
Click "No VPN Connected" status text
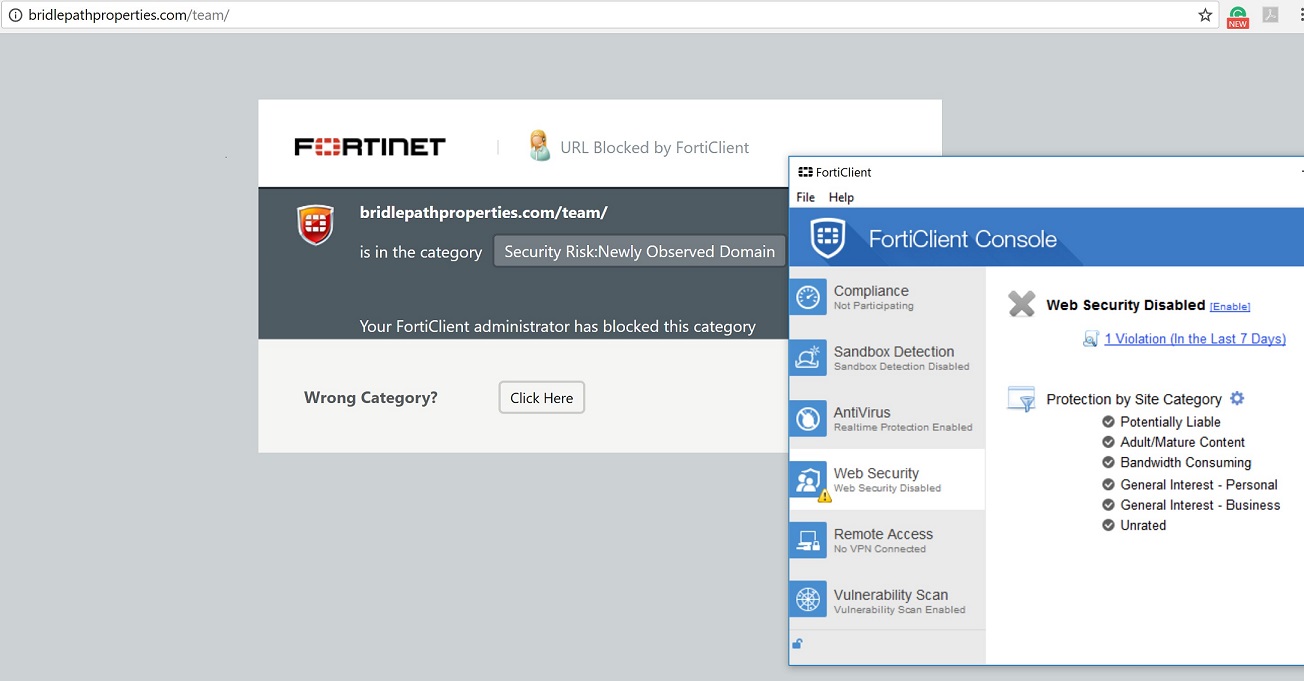point(880,549)
